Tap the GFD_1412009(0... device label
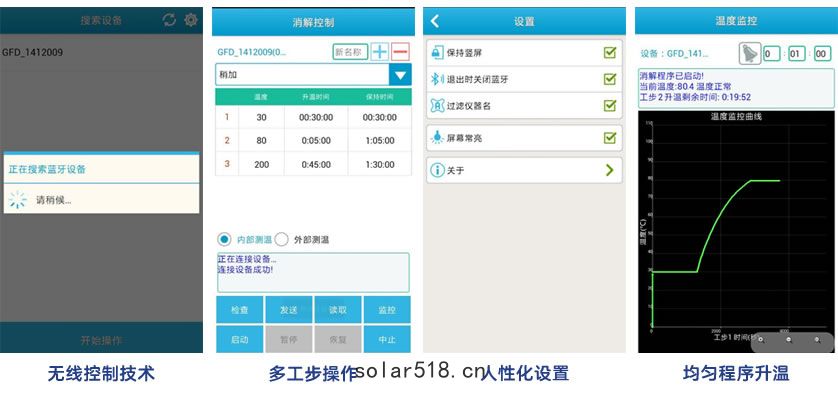 click(252, 52)
